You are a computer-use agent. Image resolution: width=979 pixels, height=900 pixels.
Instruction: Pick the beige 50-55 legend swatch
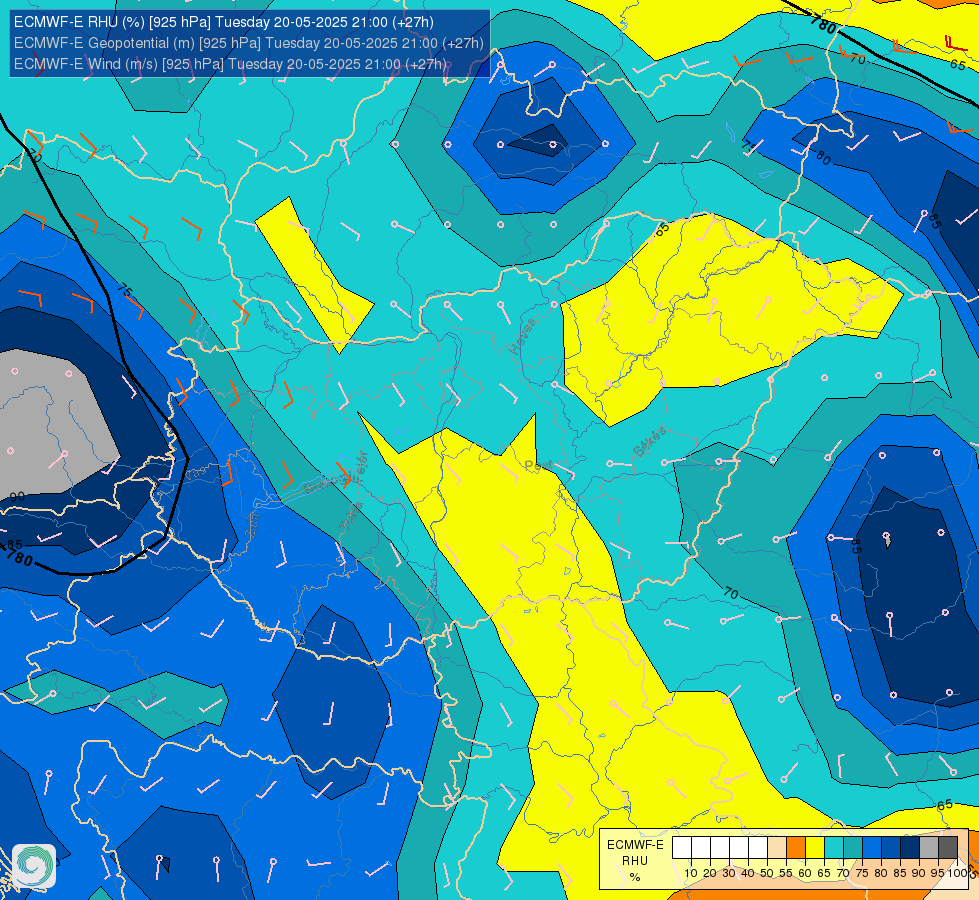(777, 848)
